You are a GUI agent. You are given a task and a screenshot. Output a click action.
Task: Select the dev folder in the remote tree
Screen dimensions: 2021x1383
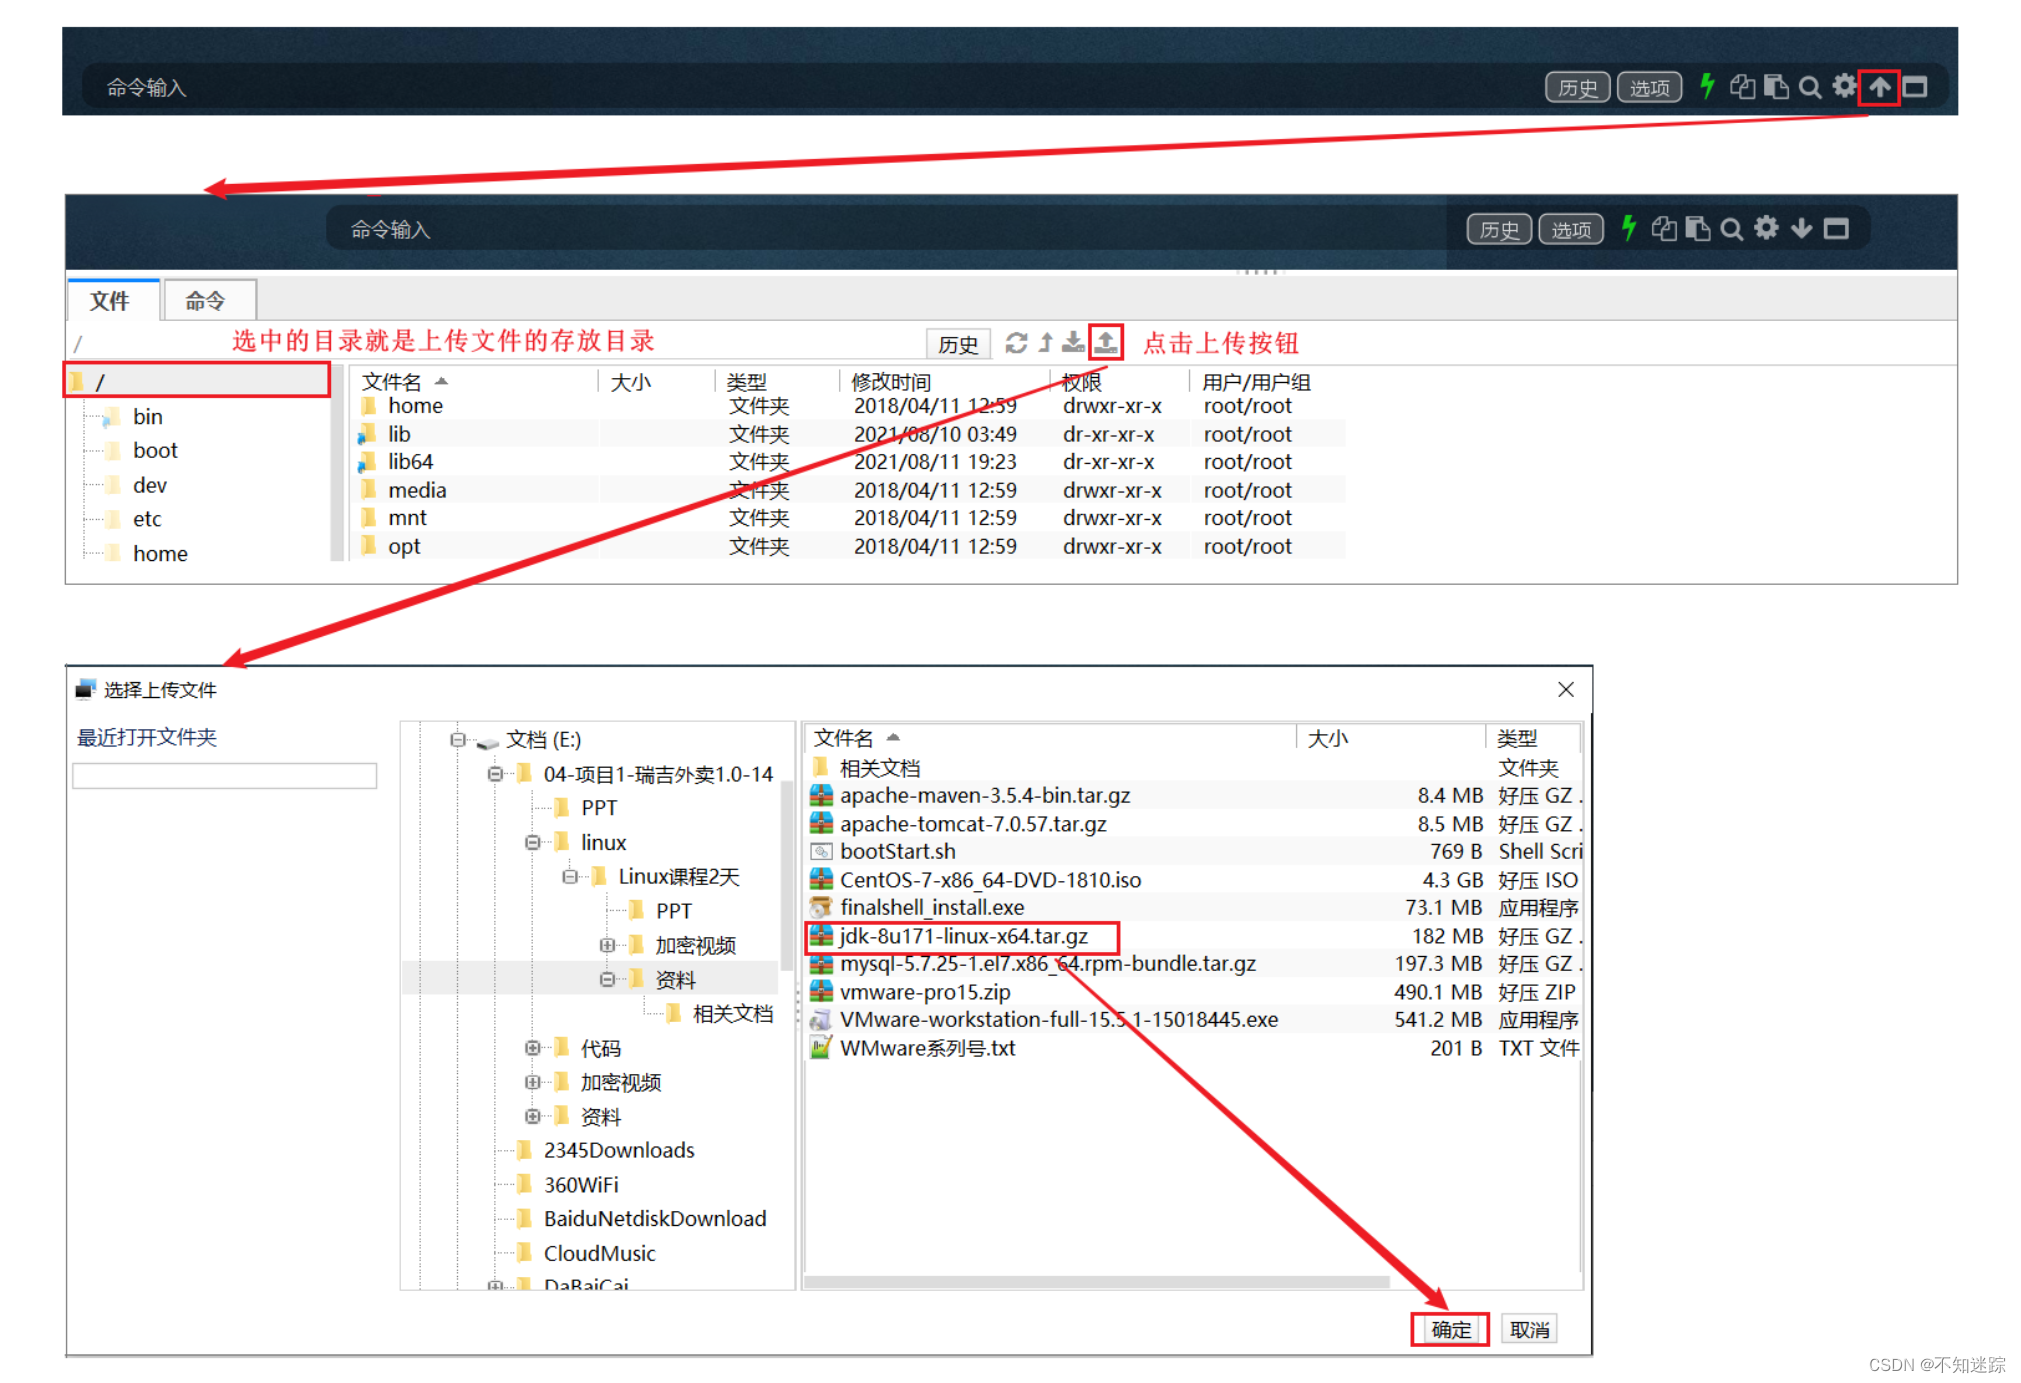coord(149,485)
